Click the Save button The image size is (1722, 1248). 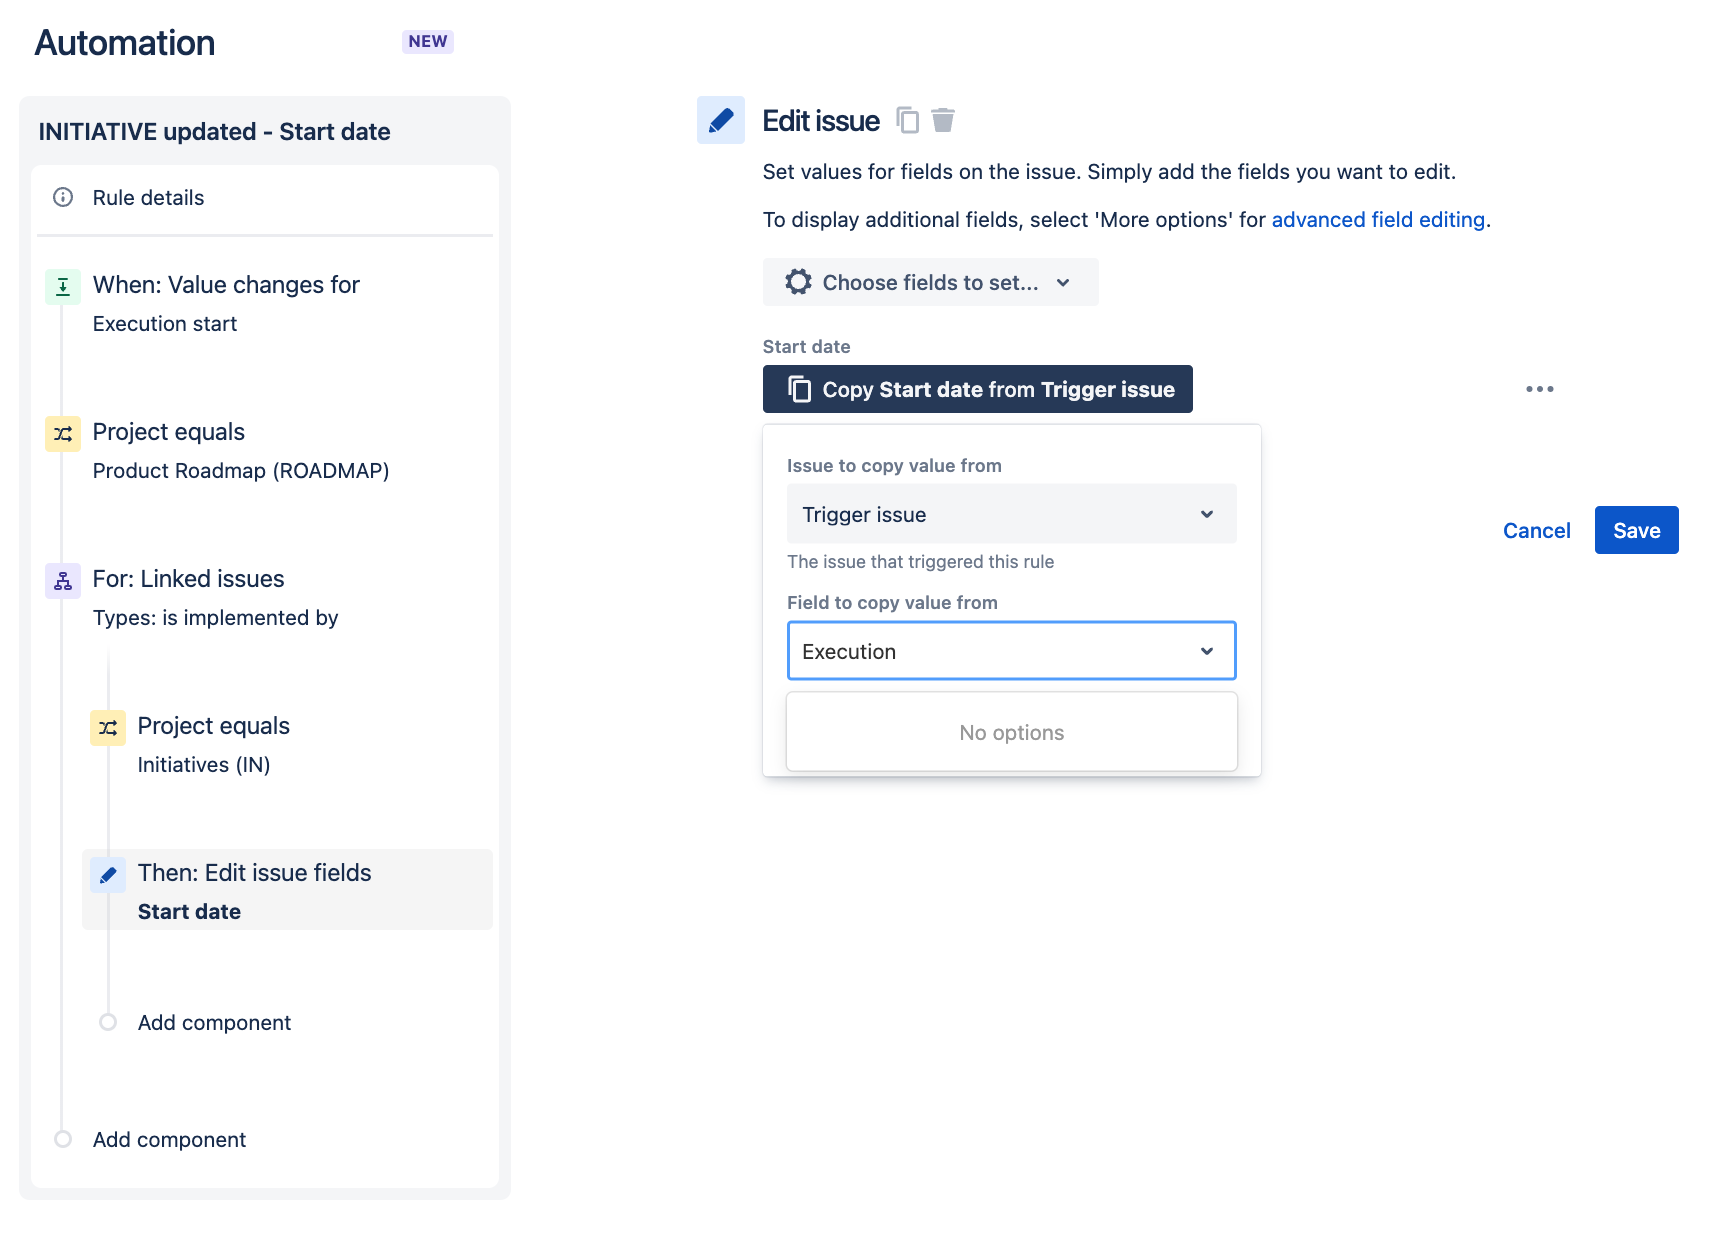coord(1636,530)
